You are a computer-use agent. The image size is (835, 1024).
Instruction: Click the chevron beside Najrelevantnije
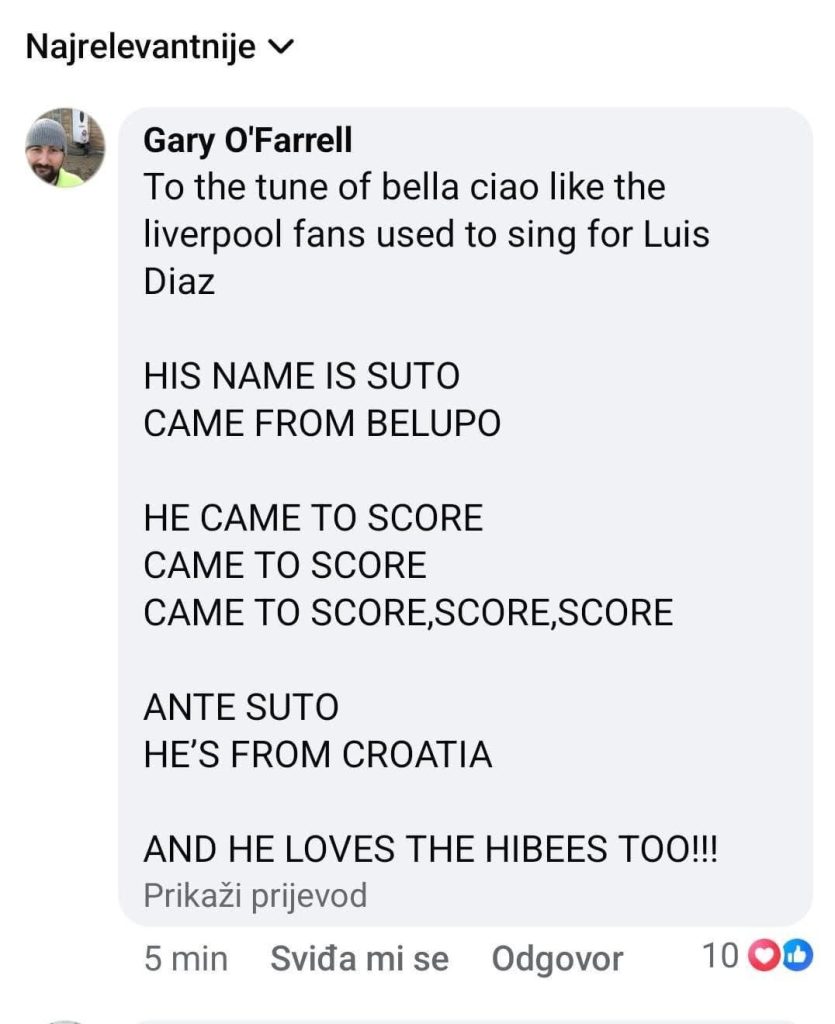283,47
